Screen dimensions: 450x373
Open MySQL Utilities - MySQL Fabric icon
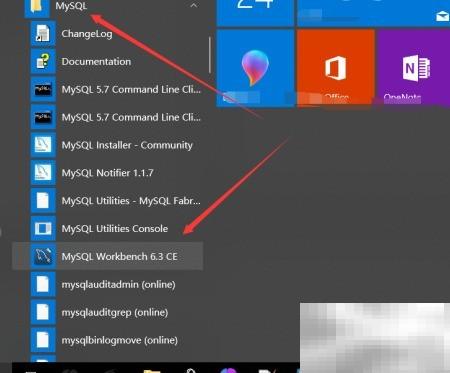[43, 201]
